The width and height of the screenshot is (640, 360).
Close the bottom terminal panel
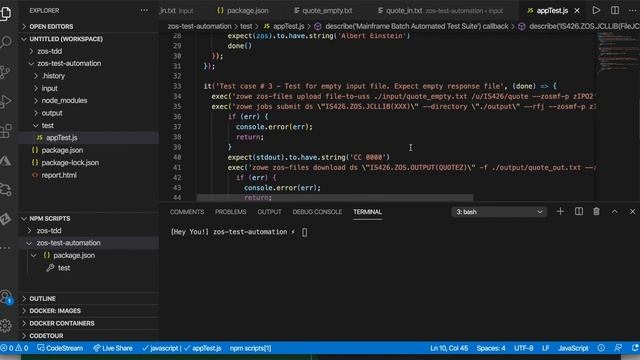coord(632,211)
